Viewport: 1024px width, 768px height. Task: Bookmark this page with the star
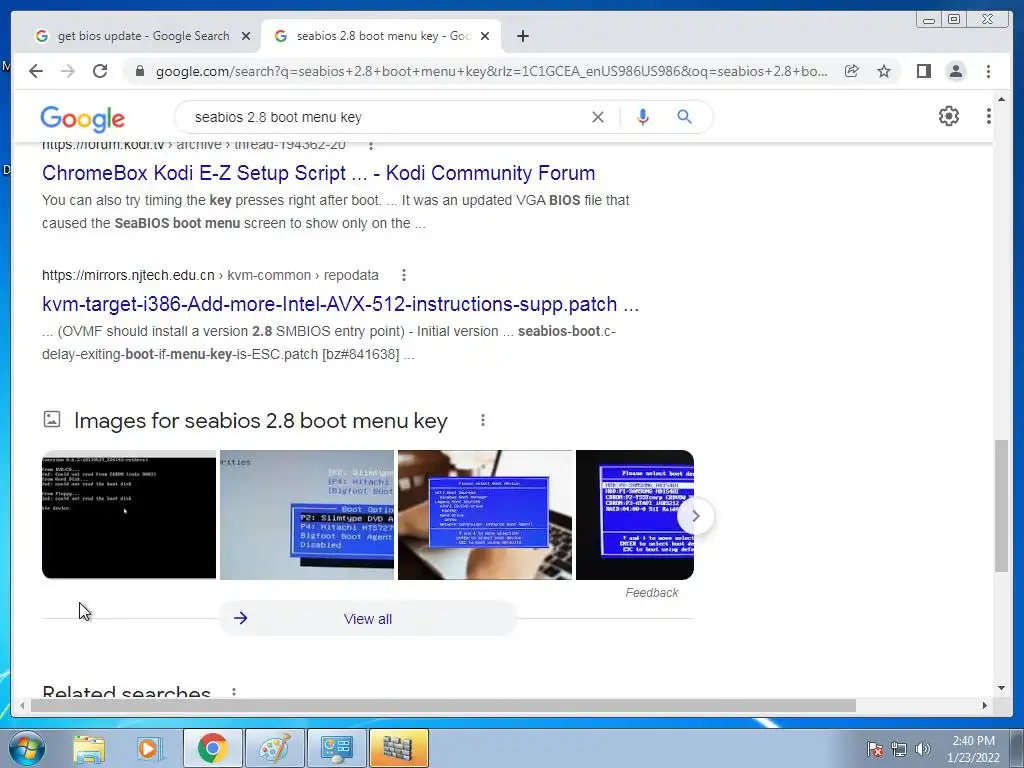tap(884, 71)
